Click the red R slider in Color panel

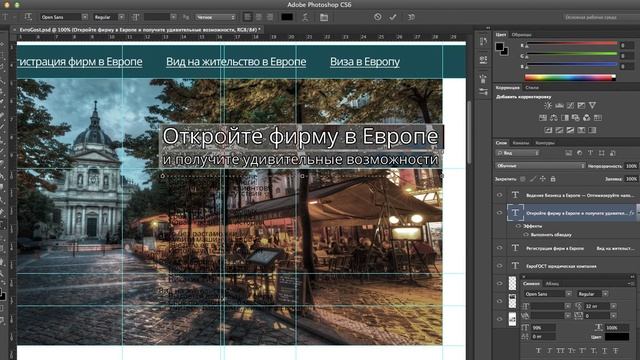click(571, 44)
